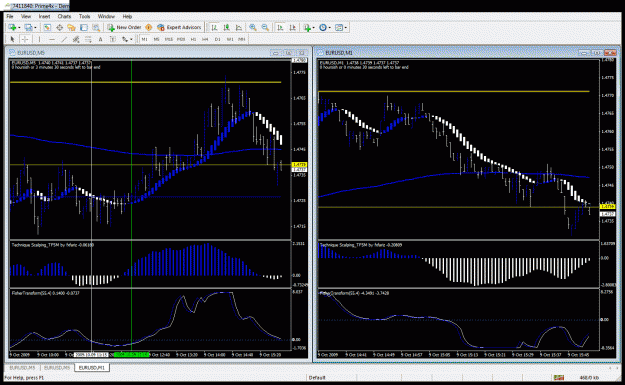Viewport: 625px width, 385px height.
Task: Launch MetaEditor from the toolbar icon
Action: (x=149, y=28)
